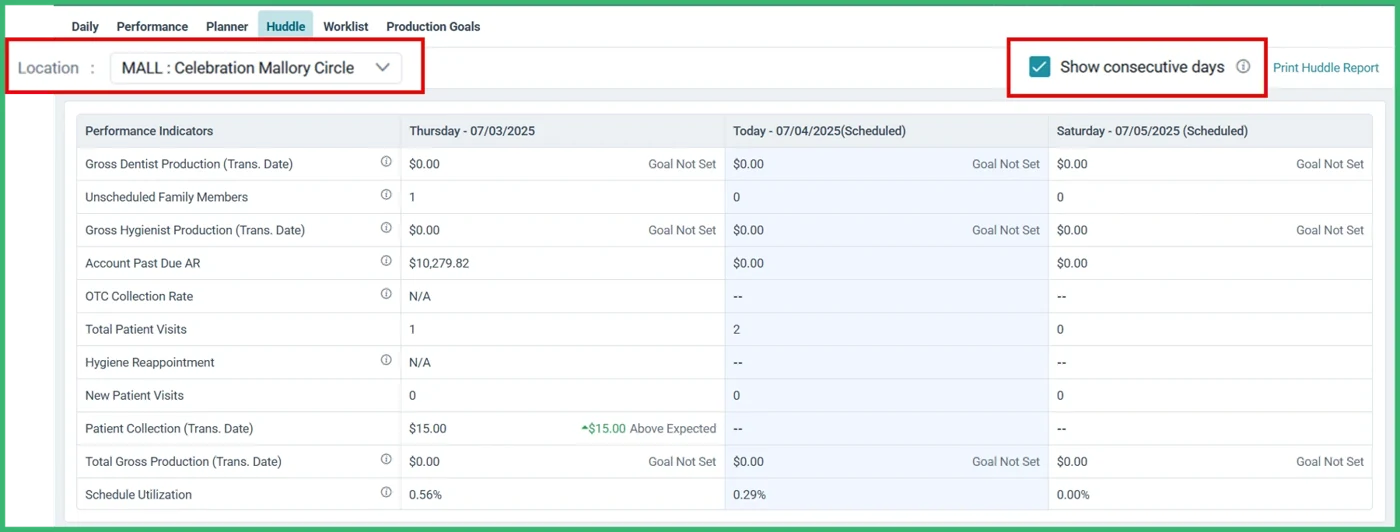The width and height of the screenshot is (1400, 532).
Task: Click New Patient Visits row label
Action: tap(135, 395)
